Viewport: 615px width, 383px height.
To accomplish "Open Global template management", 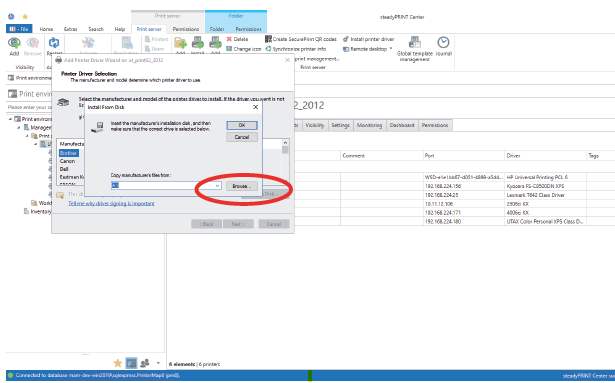I will (x=415, y=49).
